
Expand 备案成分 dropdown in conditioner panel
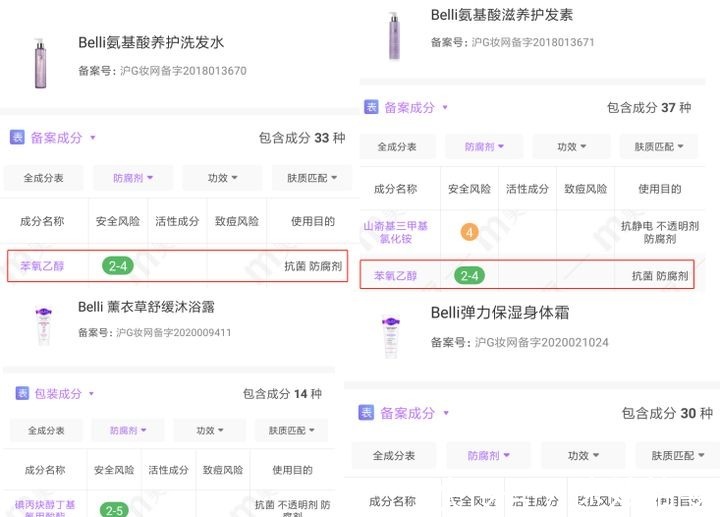coord(445,107)
